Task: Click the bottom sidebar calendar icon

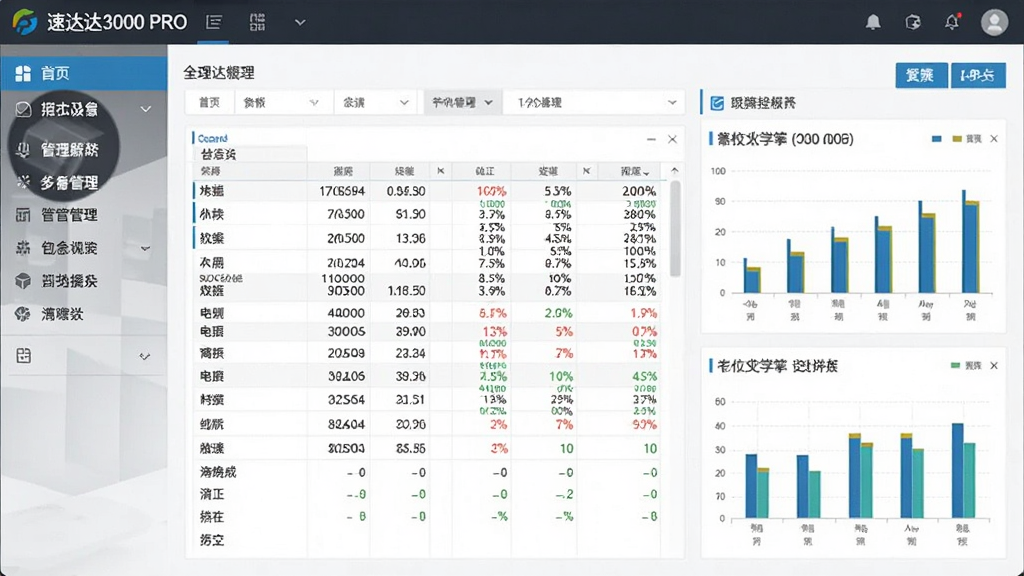Action: pyautogui.click(x=24, y=356)
